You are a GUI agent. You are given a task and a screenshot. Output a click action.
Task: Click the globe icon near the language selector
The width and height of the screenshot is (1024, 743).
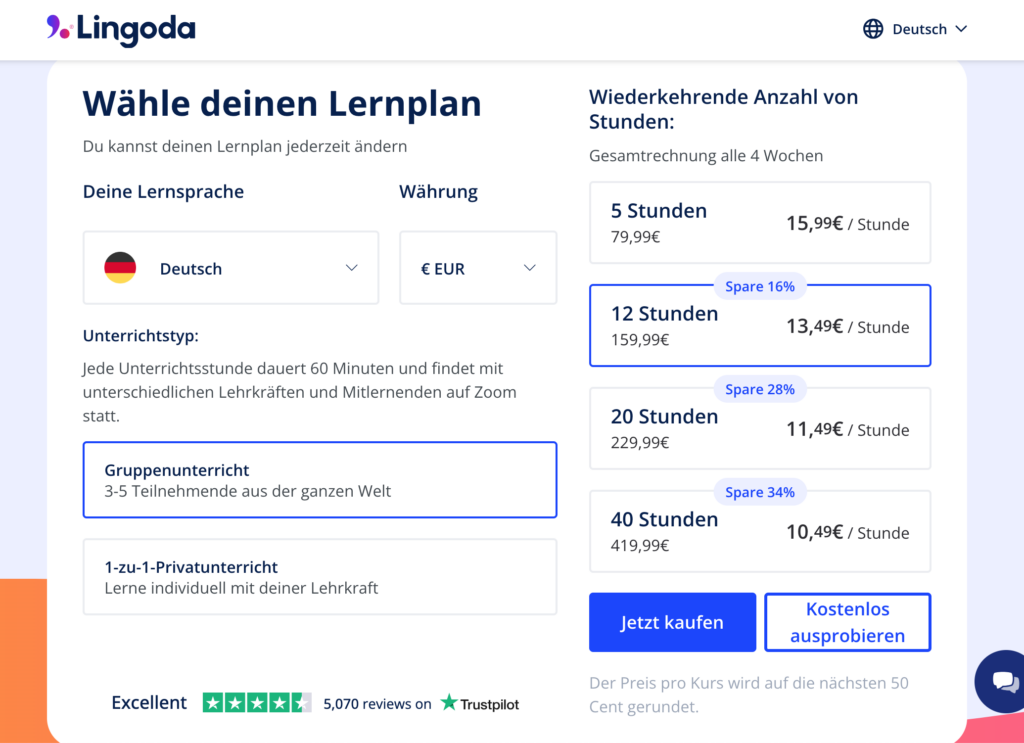pos(875,29)
